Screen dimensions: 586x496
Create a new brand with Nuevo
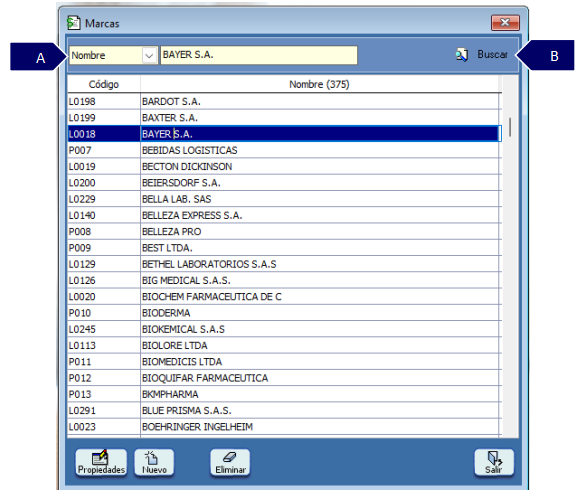(x=154, y=463)
